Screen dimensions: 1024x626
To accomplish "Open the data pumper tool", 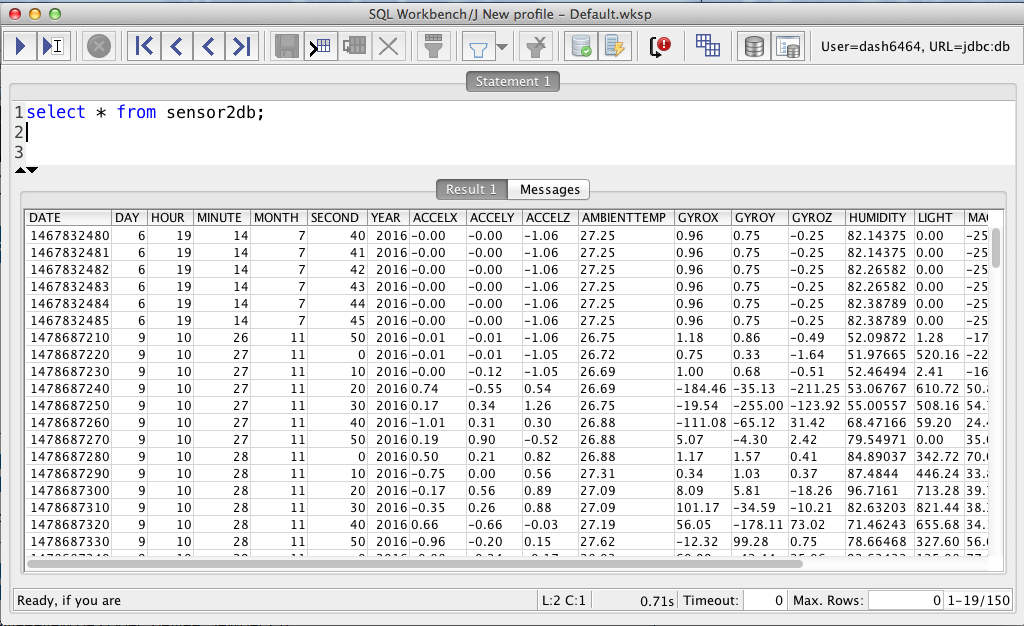I will tap(707, 45).
